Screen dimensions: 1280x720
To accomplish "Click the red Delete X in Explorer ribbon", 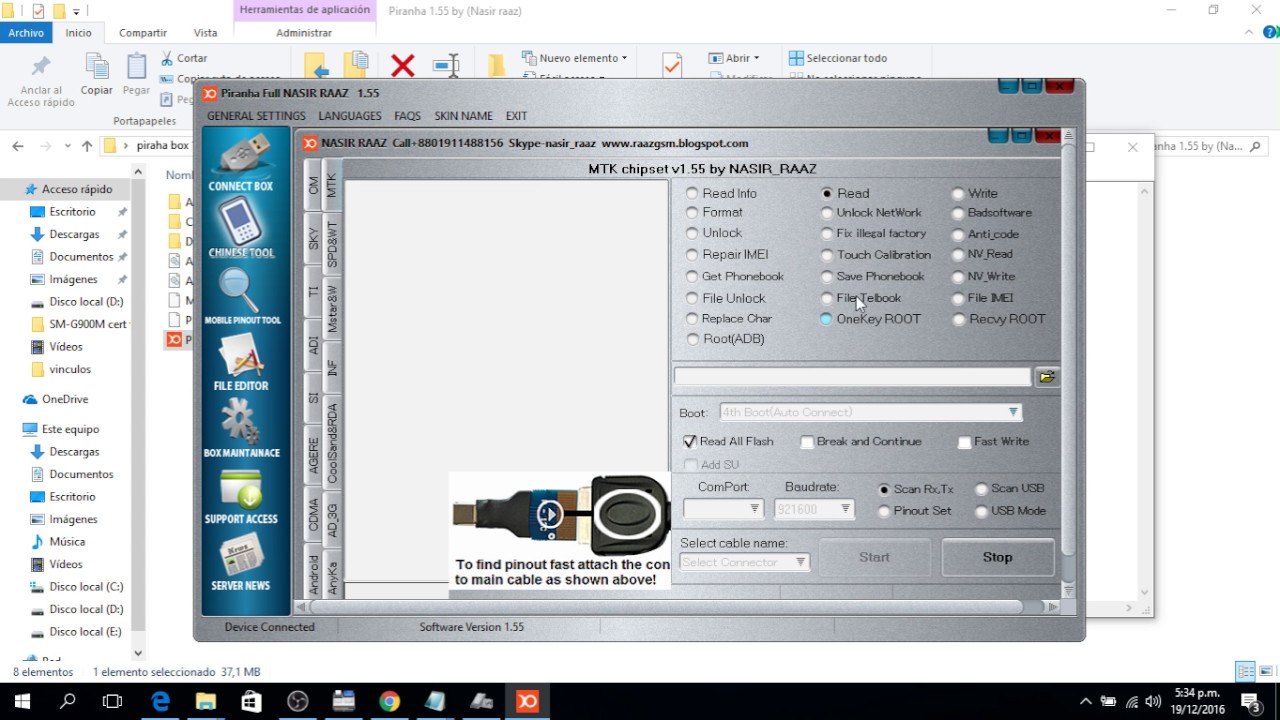I will (x=403, y=66).
